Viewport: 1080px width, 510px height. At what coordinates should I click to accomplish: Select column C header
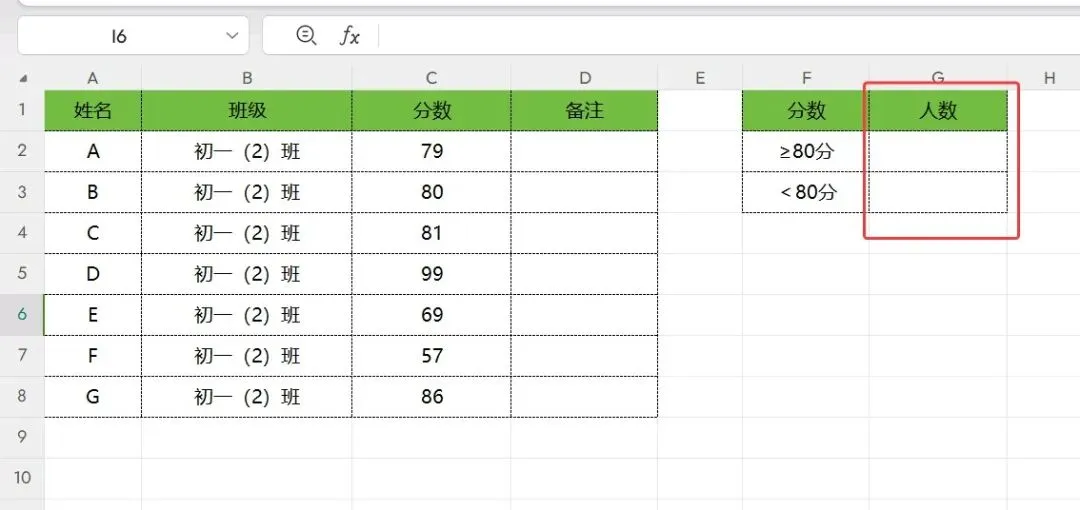[431, 79]
